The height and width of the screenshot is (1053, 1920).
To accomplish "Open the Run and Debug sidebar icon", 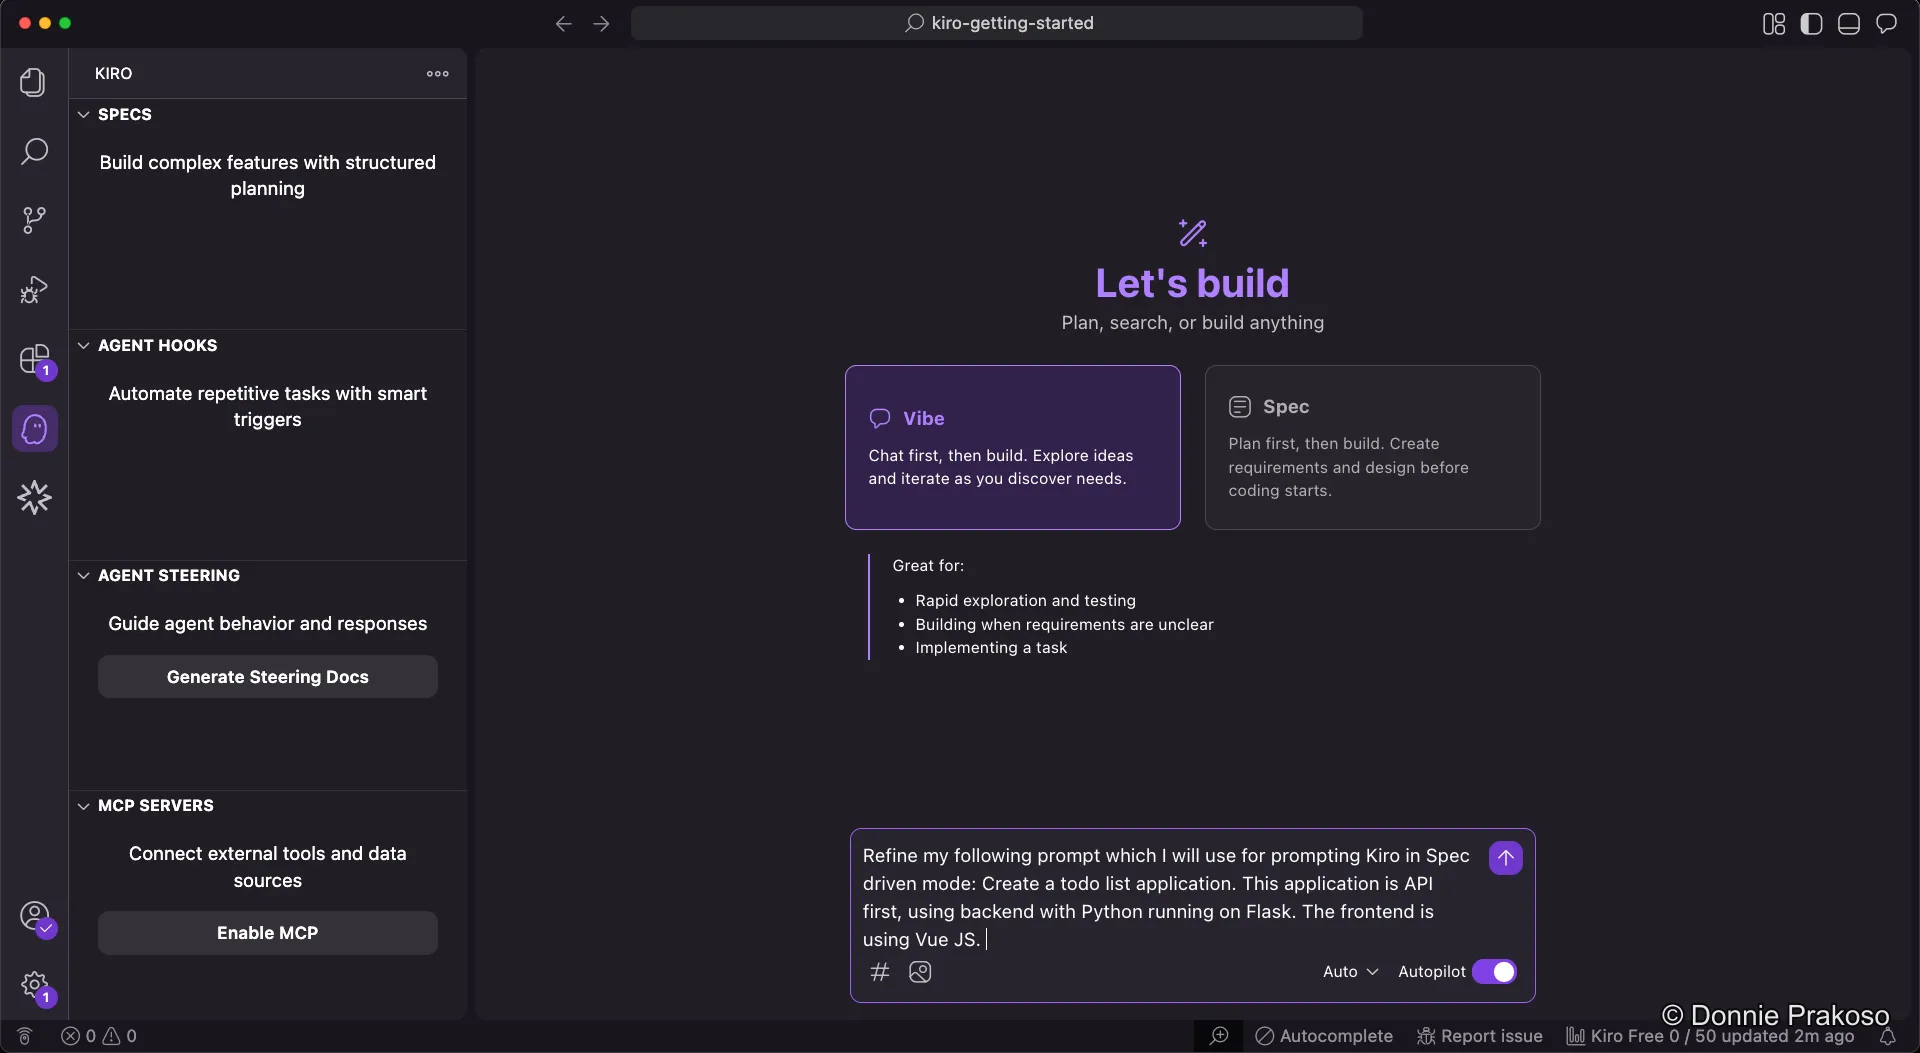I will [34, 289].
